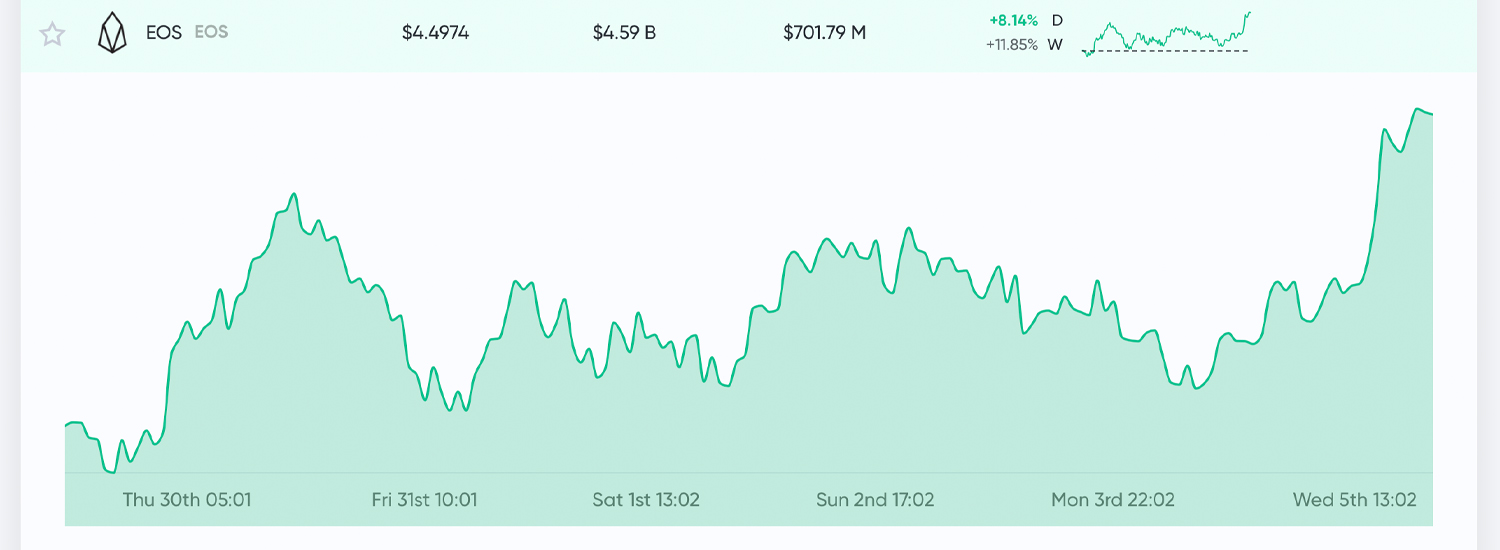
Task: Click the +11.85% weekly change
Action: pyautogui.click(x=1011, y=44)
